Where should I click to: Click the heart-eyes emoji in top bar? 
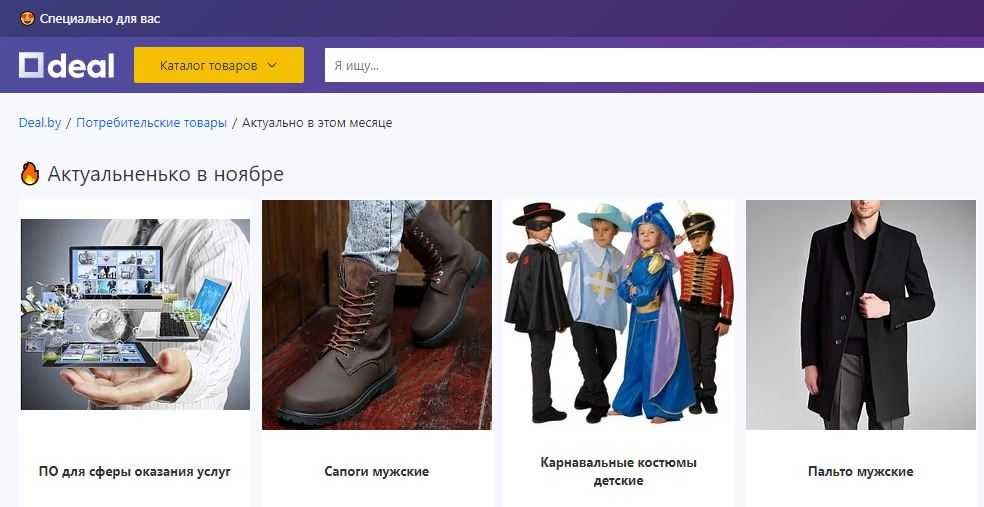[27, 18]
